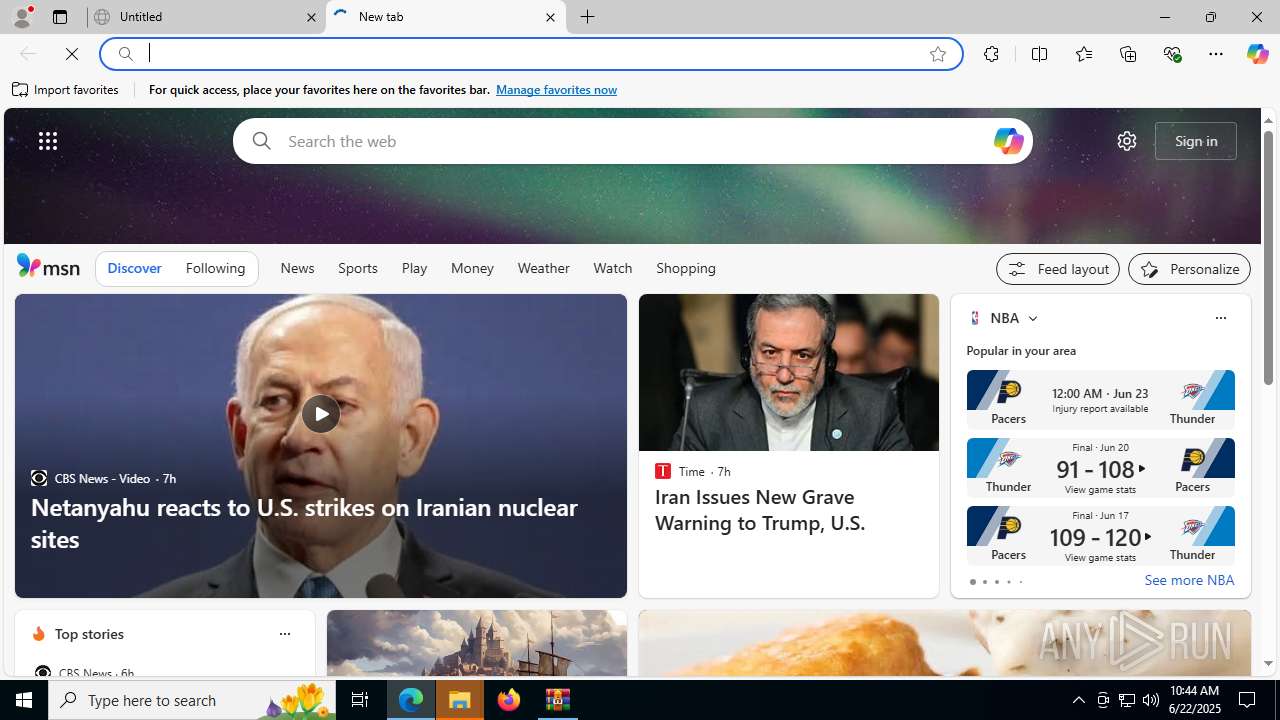Open the browser profile icon
The height and width of the screenshot is (720, 1280).
(21, 17)
